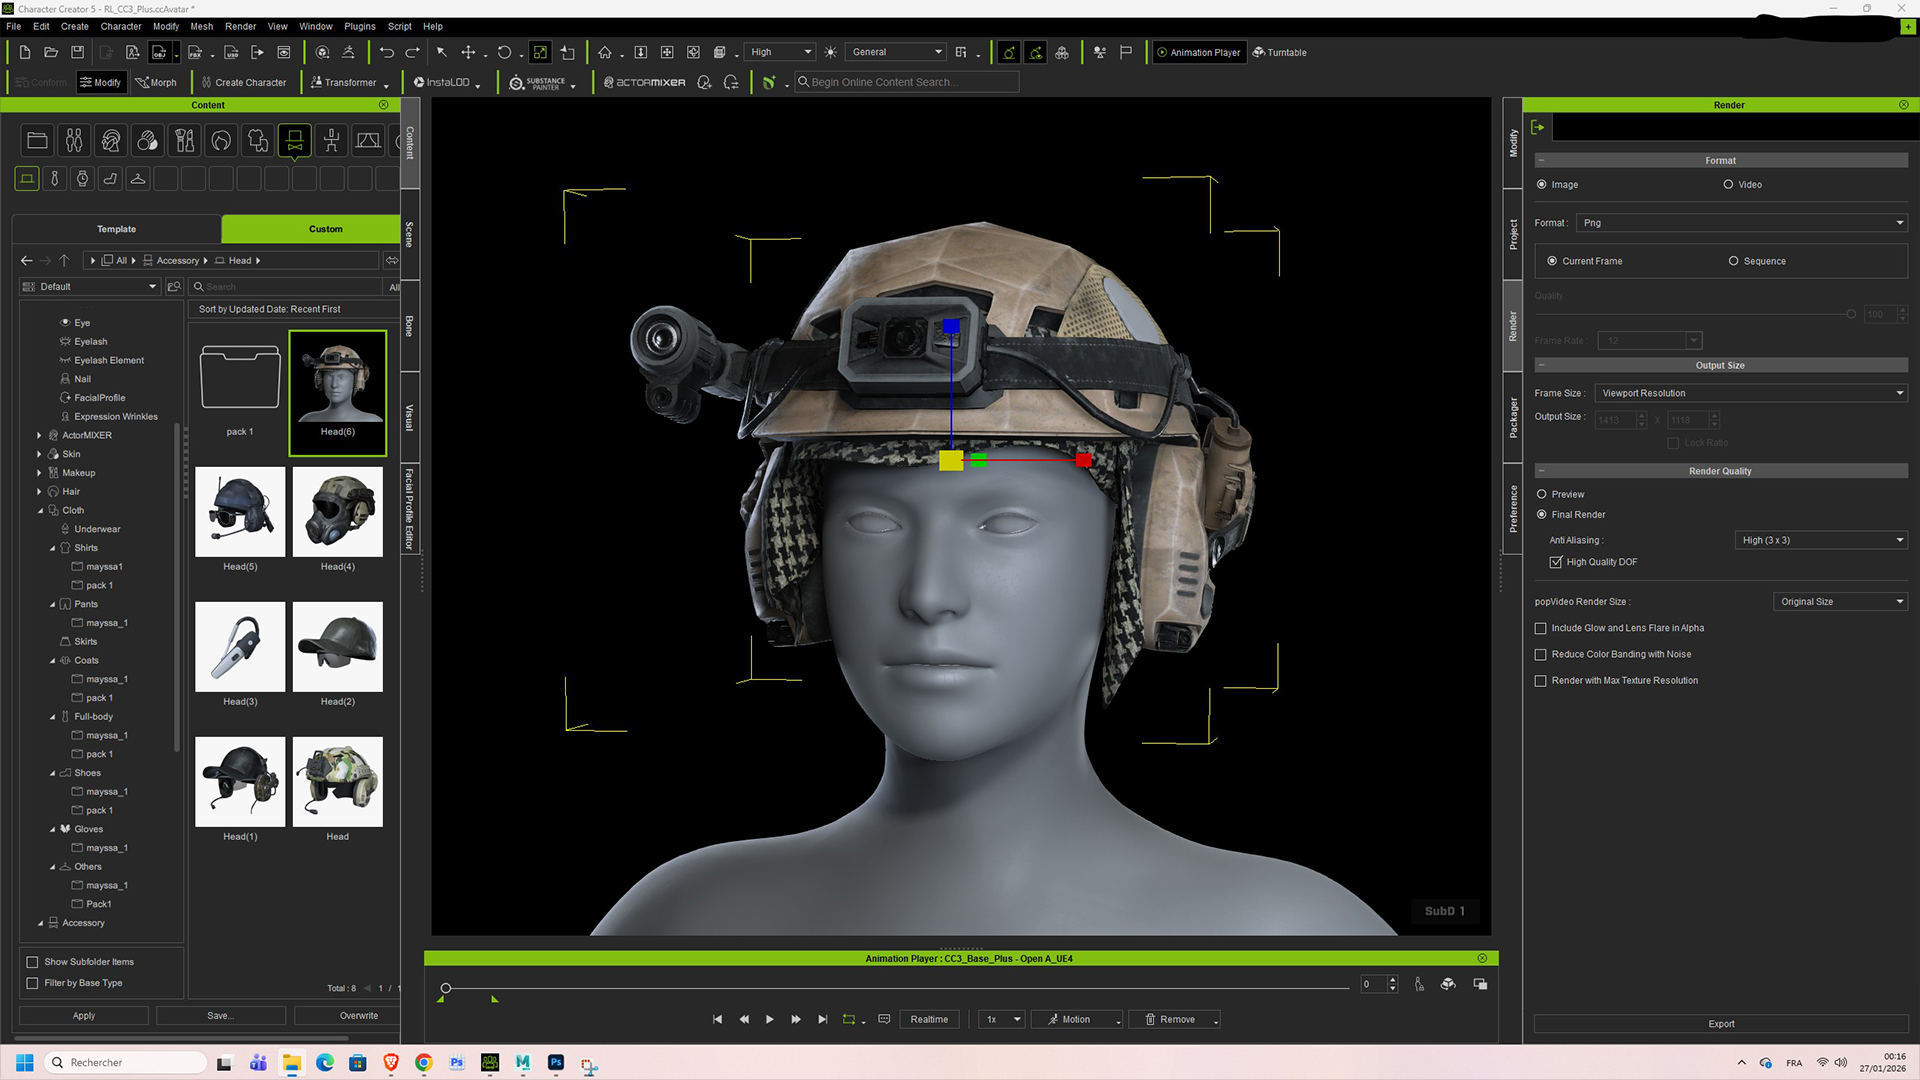Enable Reduce Color Banding with Noise

[1540, 655]
